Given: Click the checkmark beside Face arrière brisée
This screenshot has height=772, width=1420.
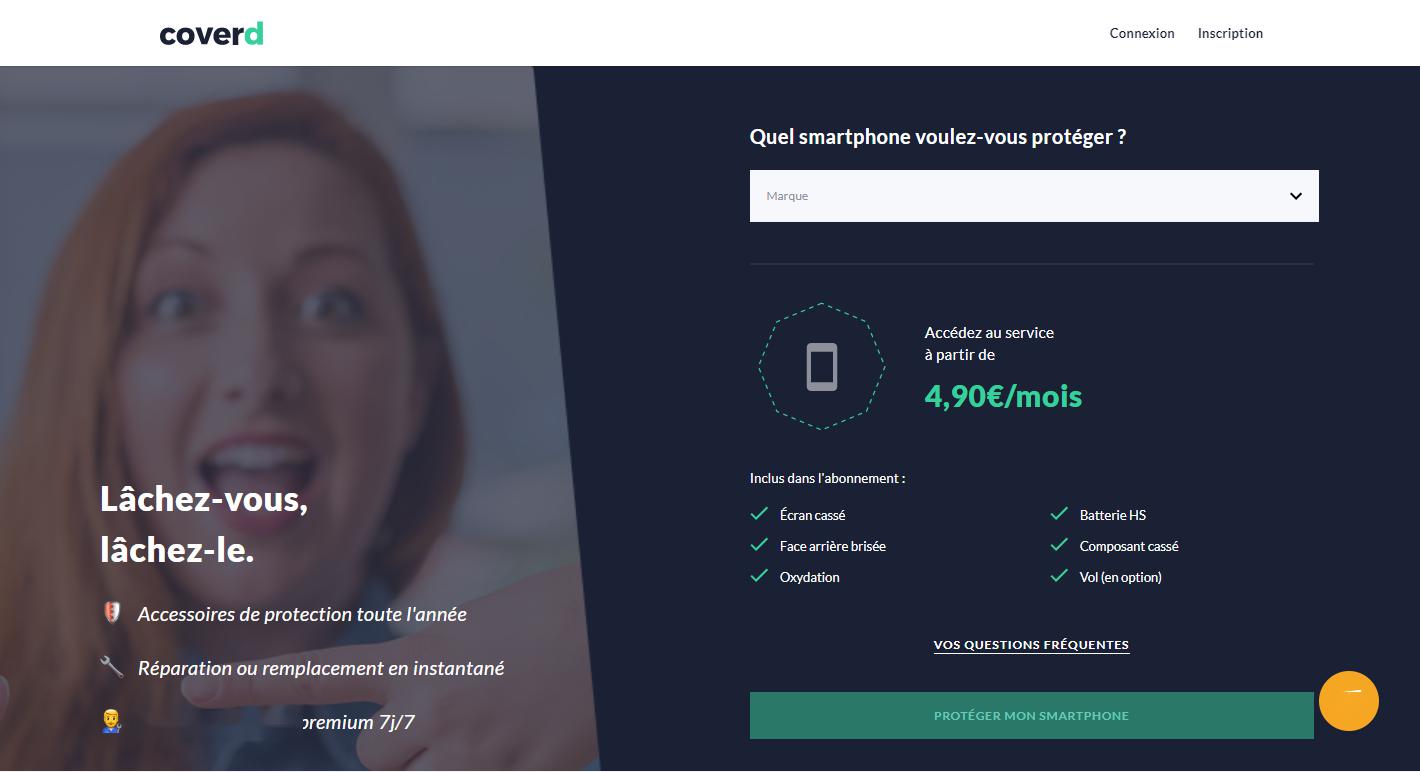Looking at the screenshot, I should point(759,545).
